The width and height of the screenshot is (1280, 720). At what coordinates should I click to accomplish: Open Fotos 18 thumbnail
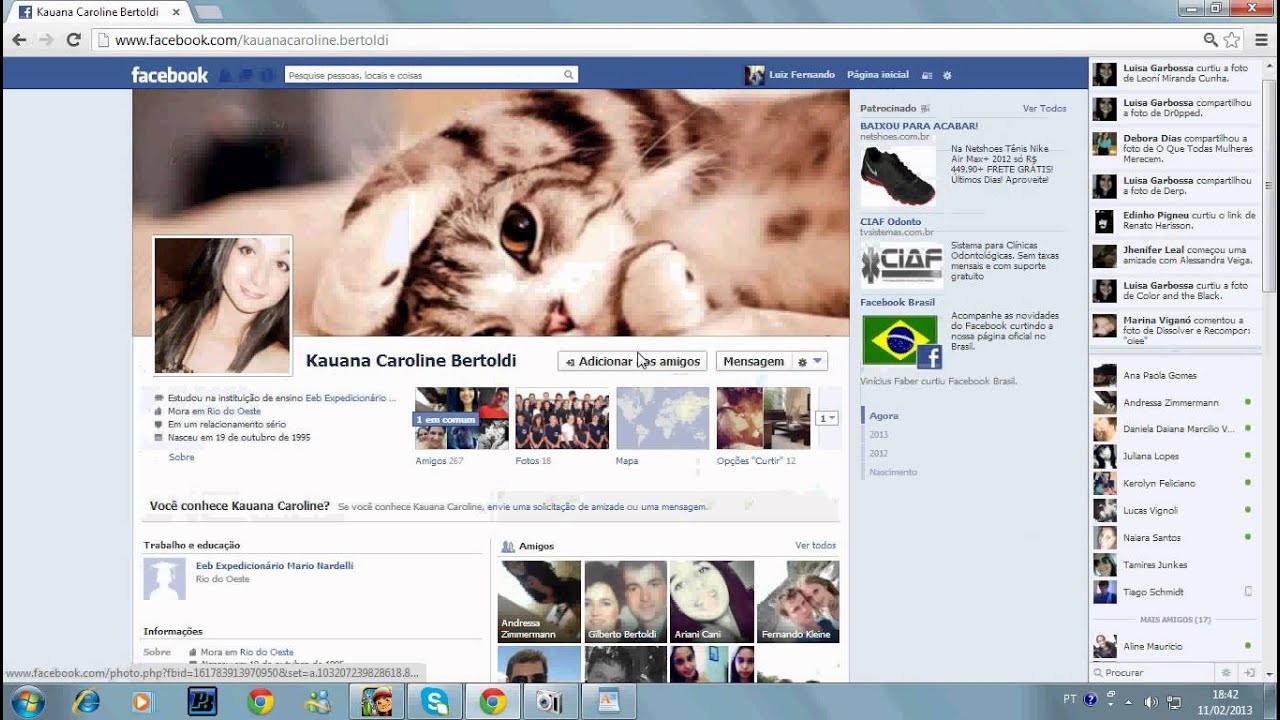pos(562,418)
